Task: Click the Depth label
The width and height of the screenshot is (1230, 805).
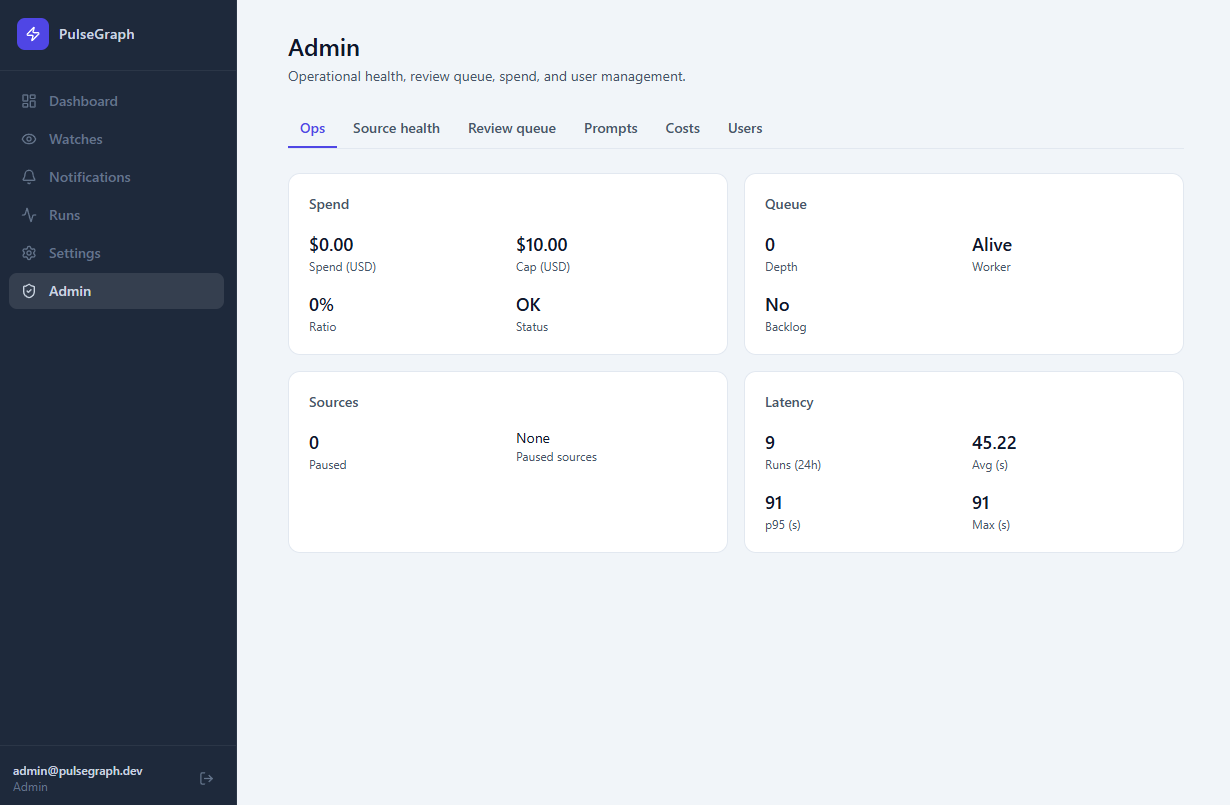Action: [x=781, y=267]
